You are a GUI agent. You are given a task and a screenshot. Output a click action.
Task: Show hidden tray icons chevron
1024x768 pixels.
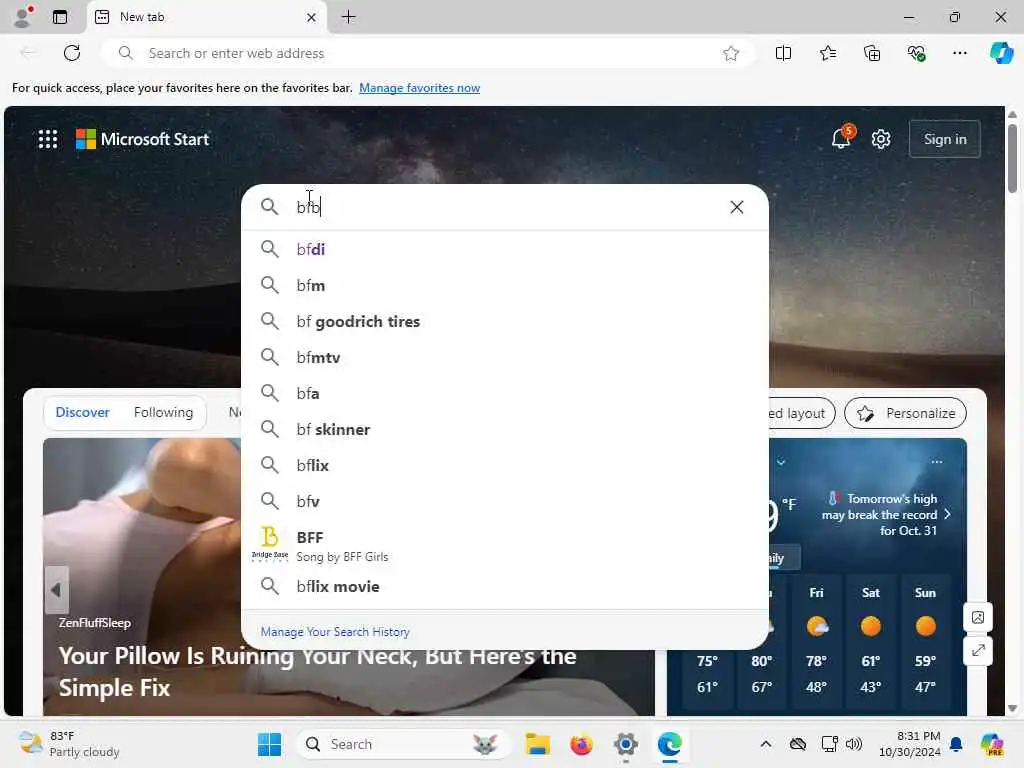[766, 744]
